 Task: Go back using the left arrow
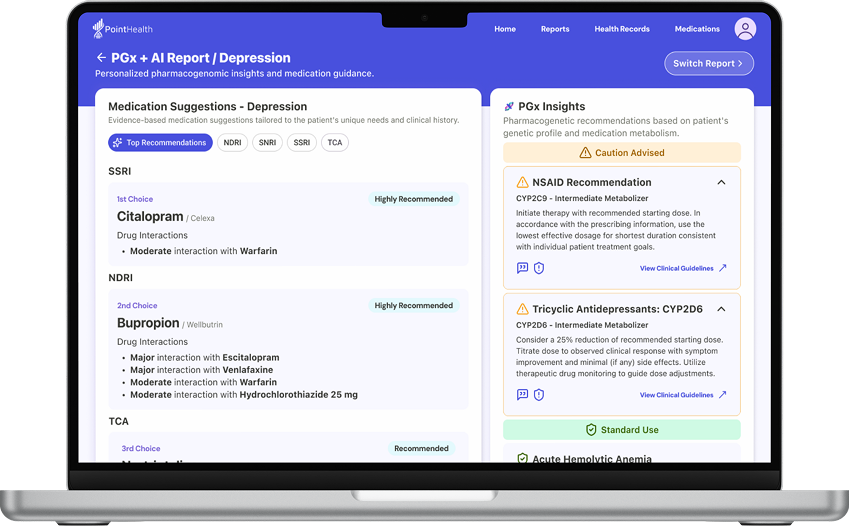(101, 57)
